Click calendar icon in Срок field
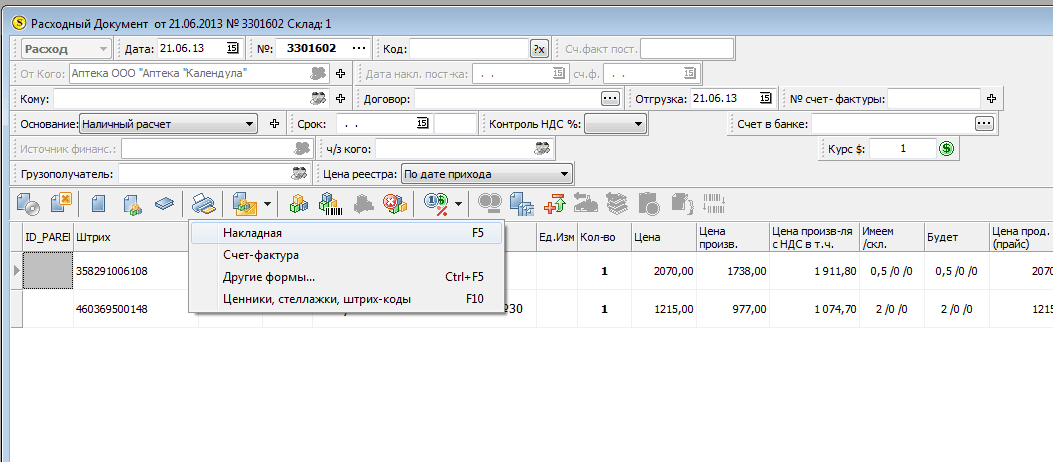This screenshot has height=462, width=1053. pyautogui.click(x=422, y=124)
